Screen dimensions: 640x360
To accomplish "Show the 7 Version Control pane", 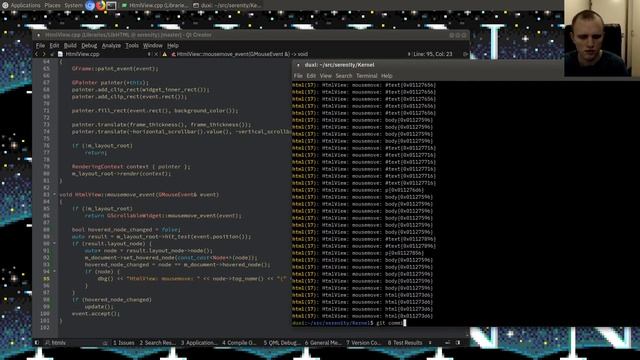I will [363, 343].
